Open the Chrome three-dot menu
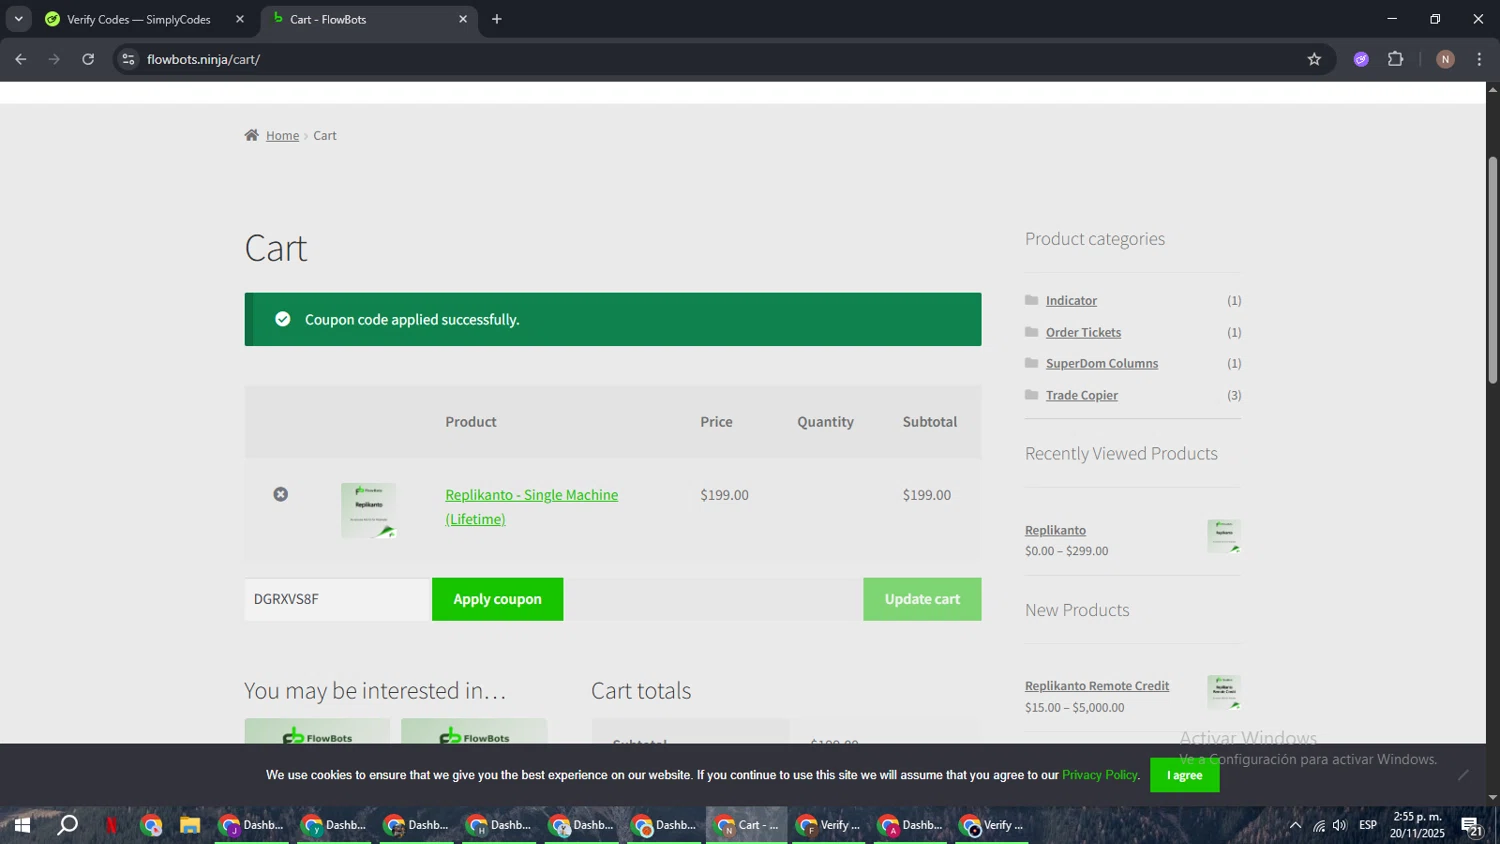The image size is (1500, 844). click(x=1479, y=59)
